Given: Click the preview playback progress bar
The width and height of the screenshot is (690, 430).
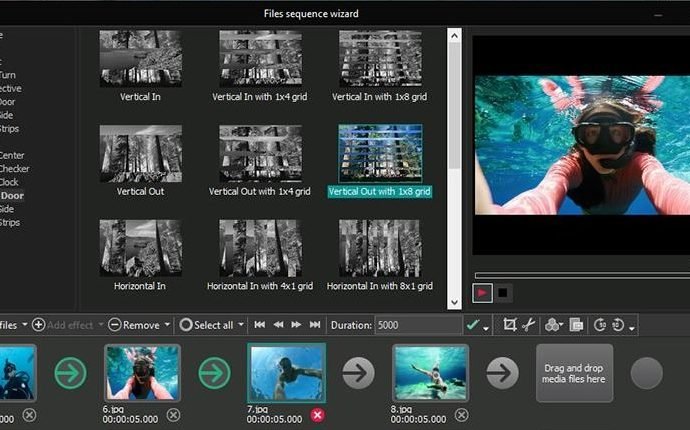Looking at the screenshot, I should [x=582, y=276].
